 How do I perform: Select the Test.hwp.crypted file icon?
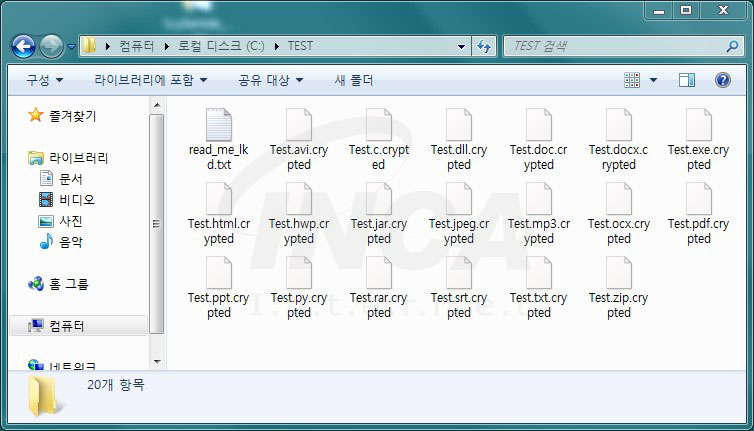point(299,199)
